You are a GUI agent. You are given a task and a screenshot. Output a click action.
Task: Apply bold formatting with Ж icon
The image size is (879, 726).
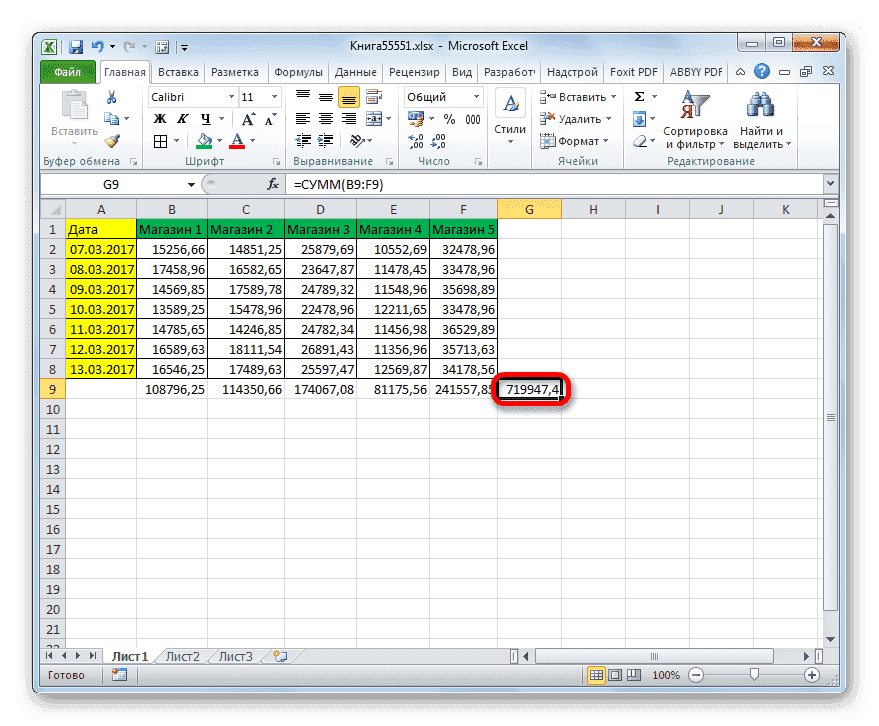[x=162, y=116]
